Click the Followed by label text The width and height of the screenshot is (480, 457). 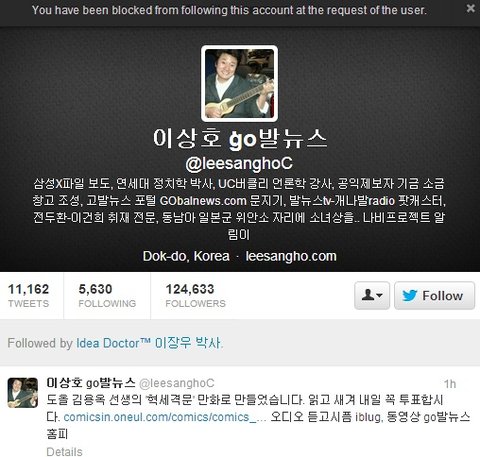point(40,343)
